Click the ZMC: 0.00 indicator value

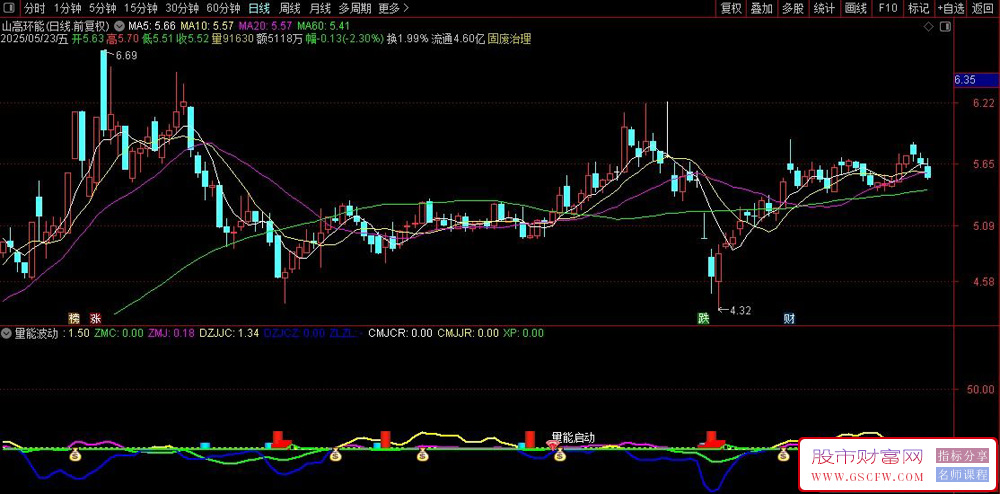point(119,333)
